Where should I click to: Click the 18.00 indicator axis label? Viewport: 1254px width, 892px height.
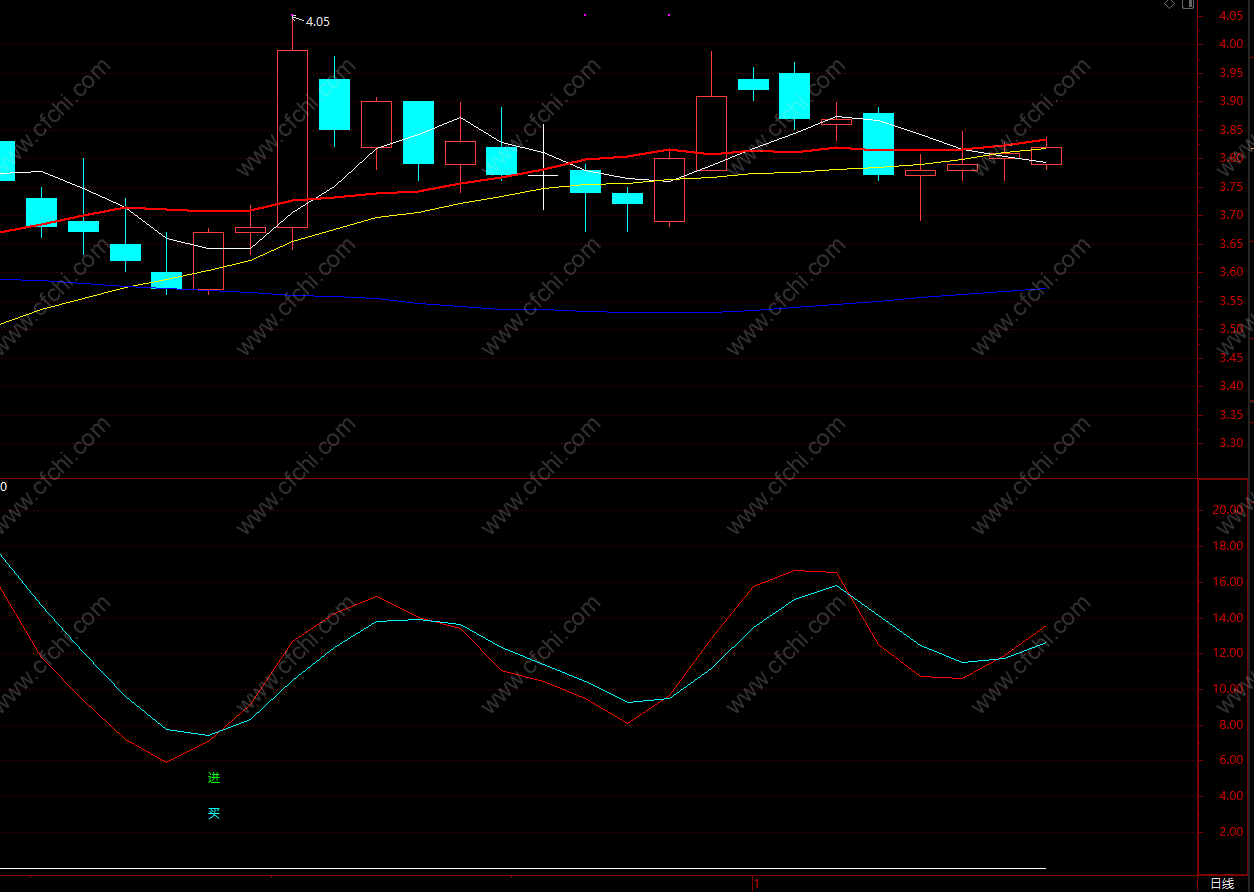[1228, 546]
